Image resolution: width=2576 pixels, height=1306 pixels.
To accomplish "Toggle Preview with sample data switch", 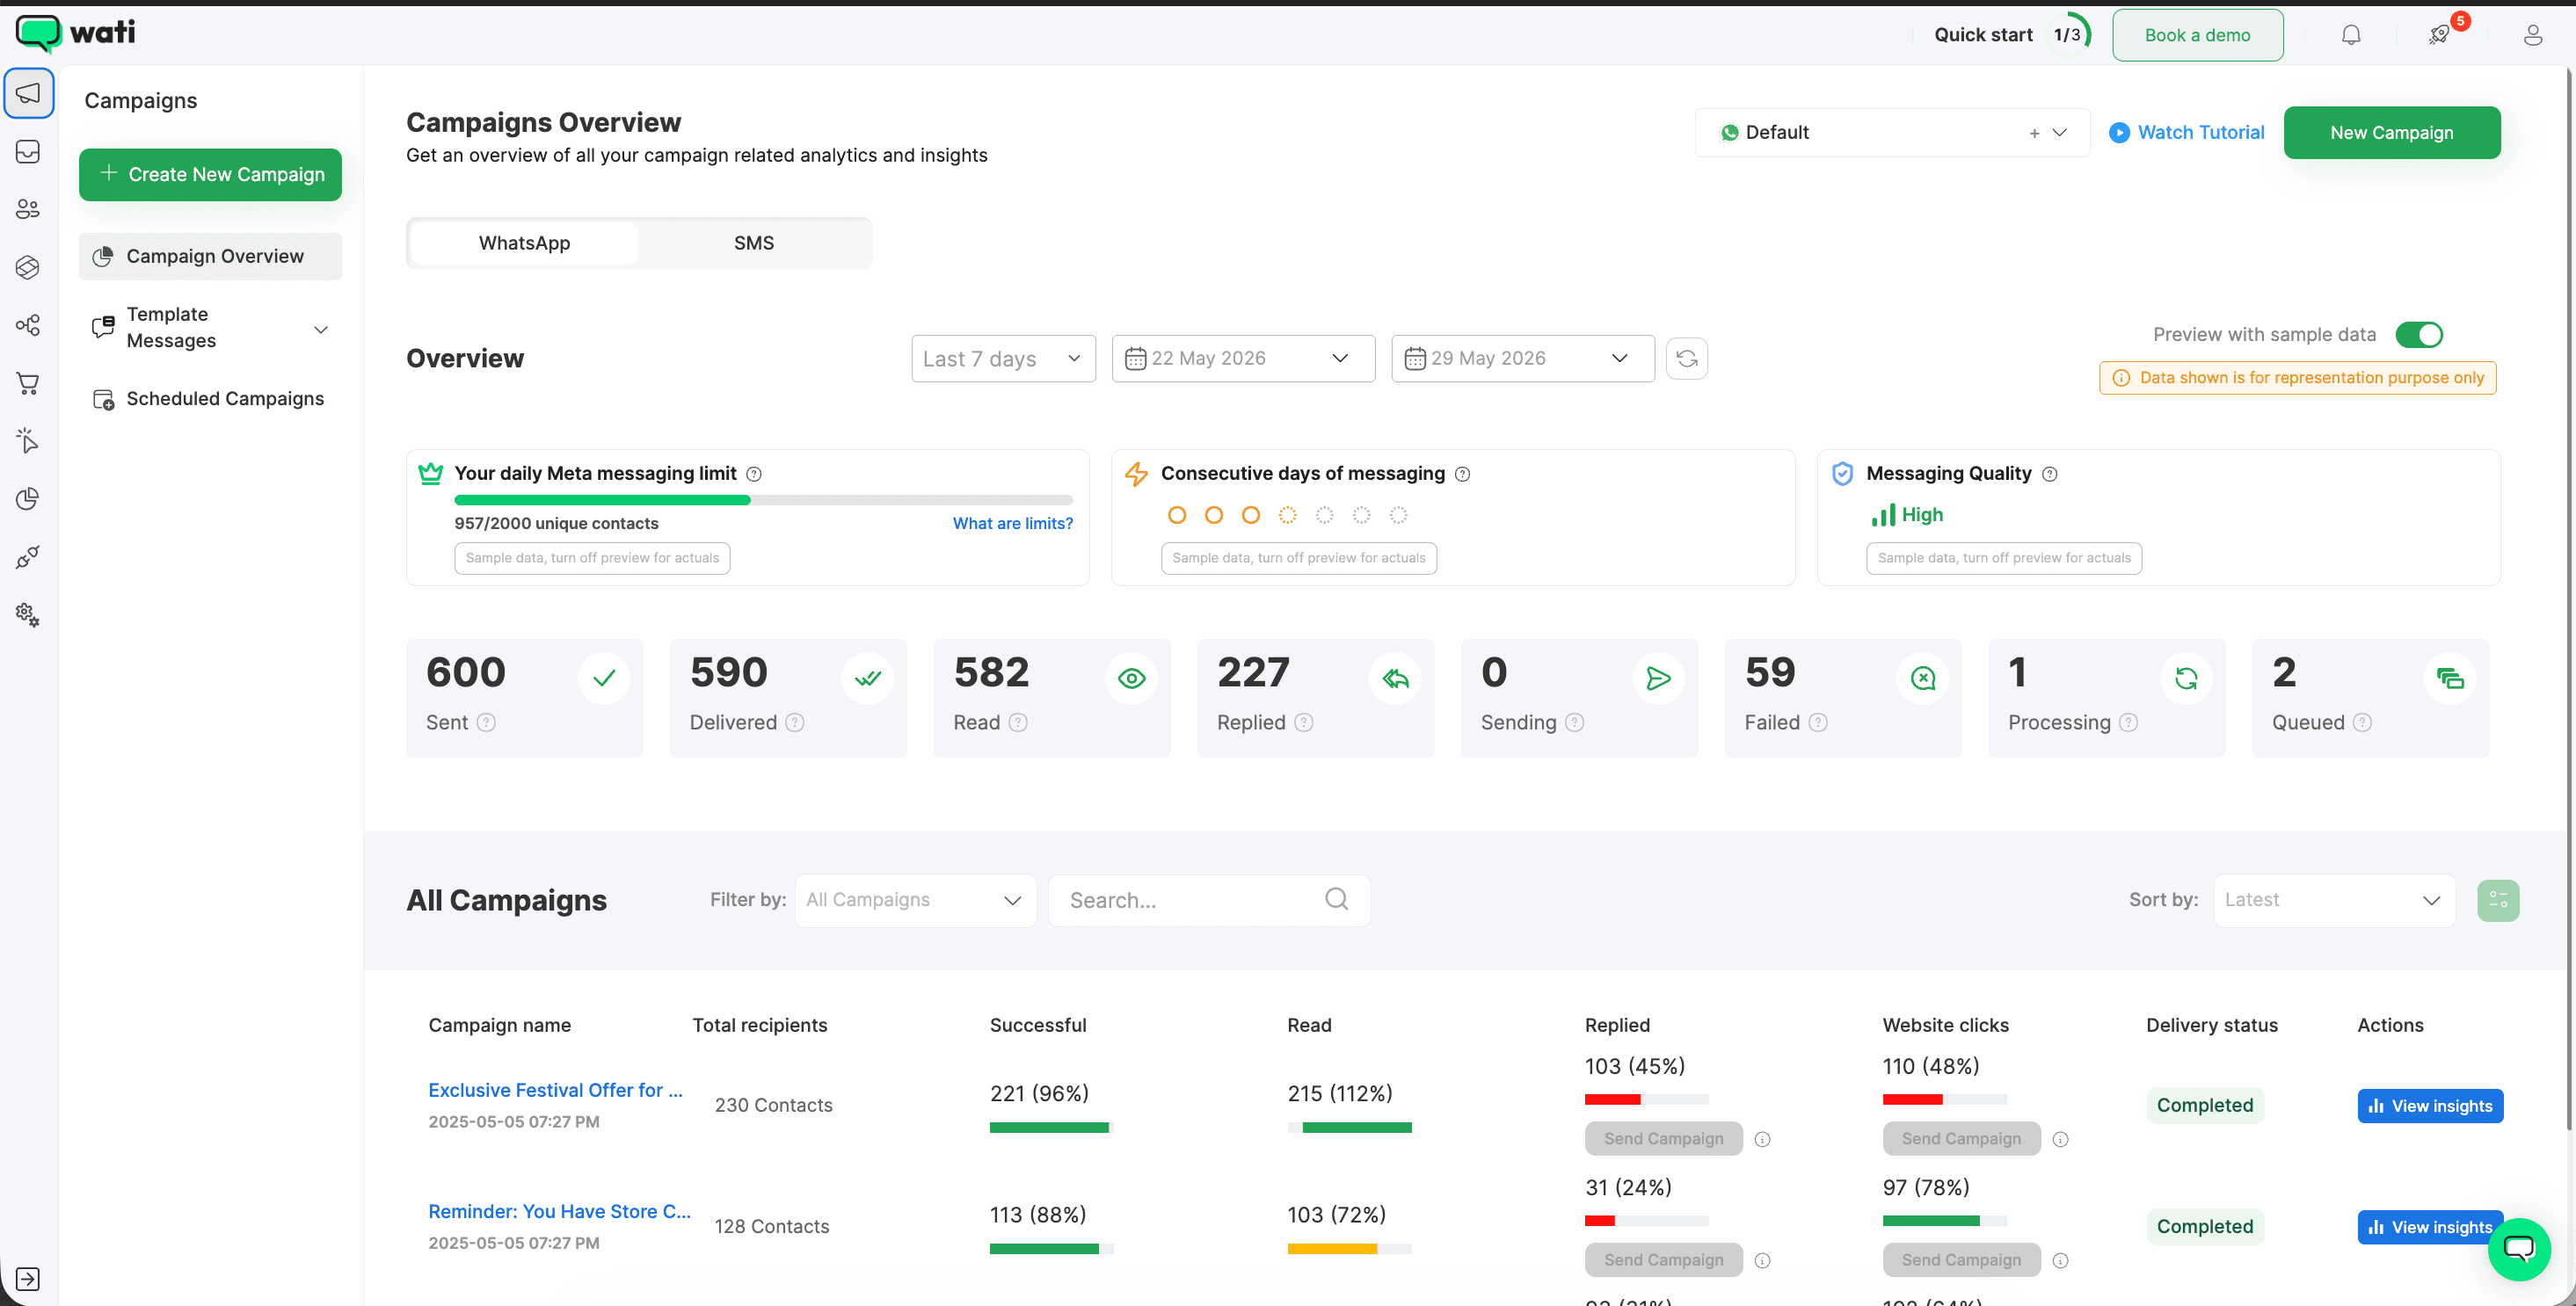I will point(2418,335).
